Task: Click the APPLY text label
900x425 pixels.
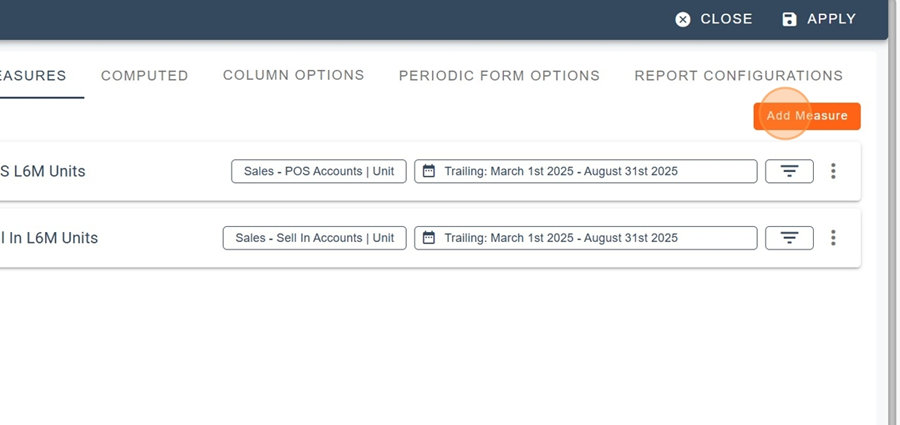Action: [831, 19]
